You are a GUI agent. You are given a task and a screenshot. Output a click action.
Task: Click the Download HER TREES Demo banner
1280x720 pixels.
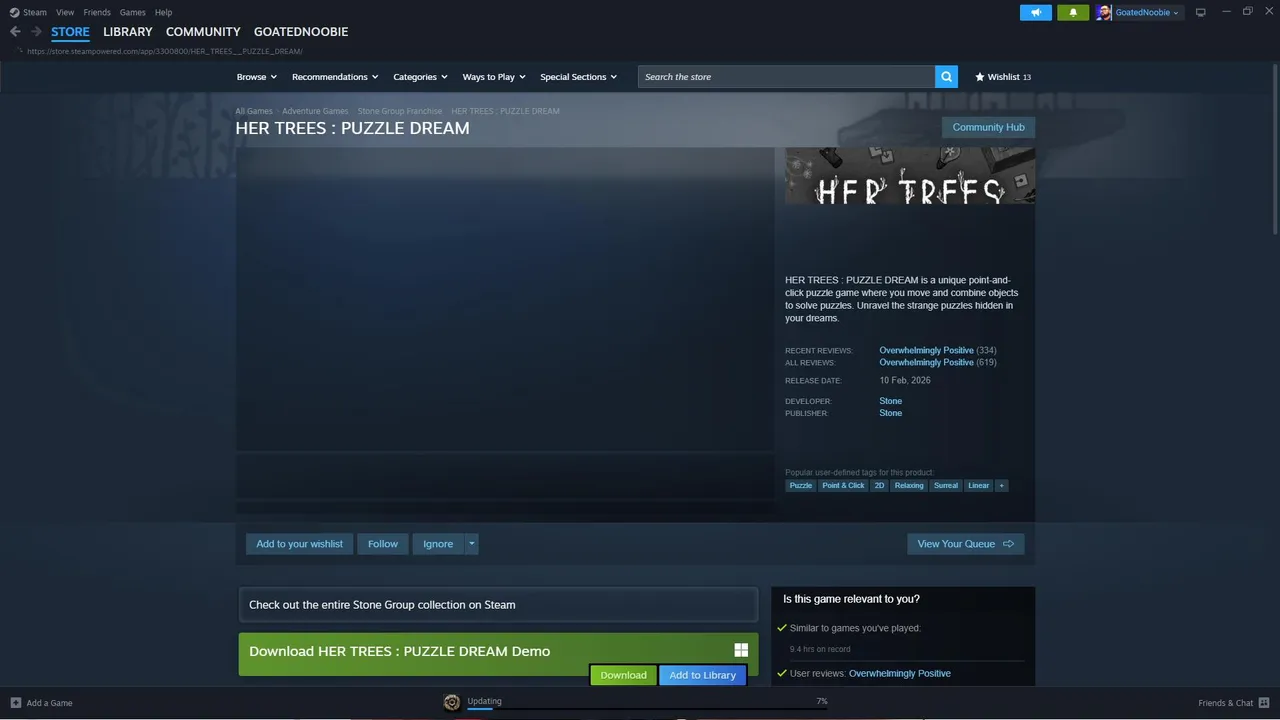click(x=498, y=654)
